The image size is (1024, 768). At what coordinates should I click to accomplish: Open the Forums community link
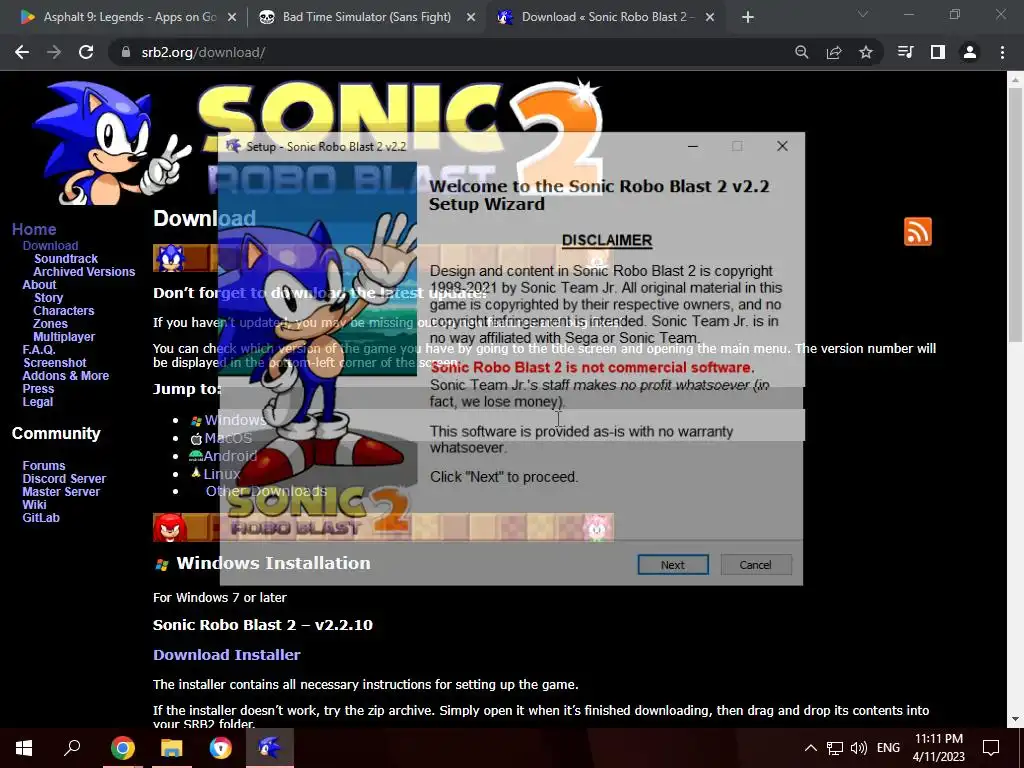tap(44, 466)
